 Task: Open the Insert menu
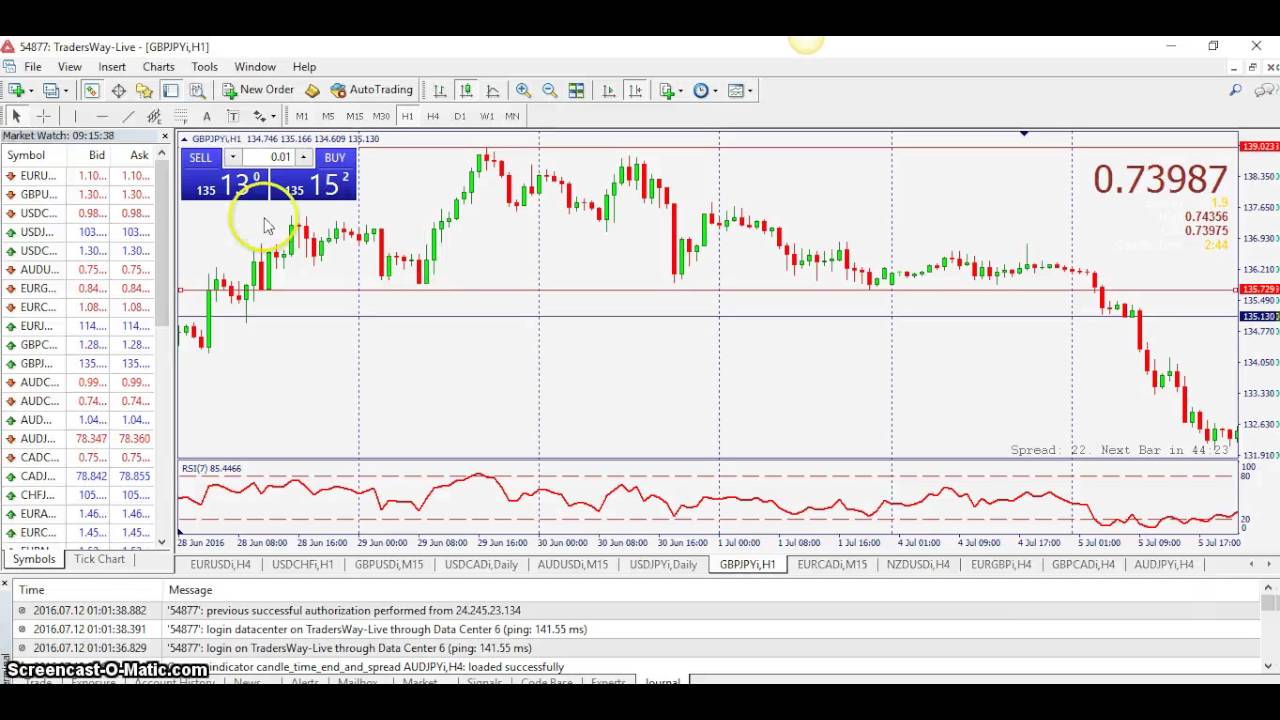coord(112,67)
